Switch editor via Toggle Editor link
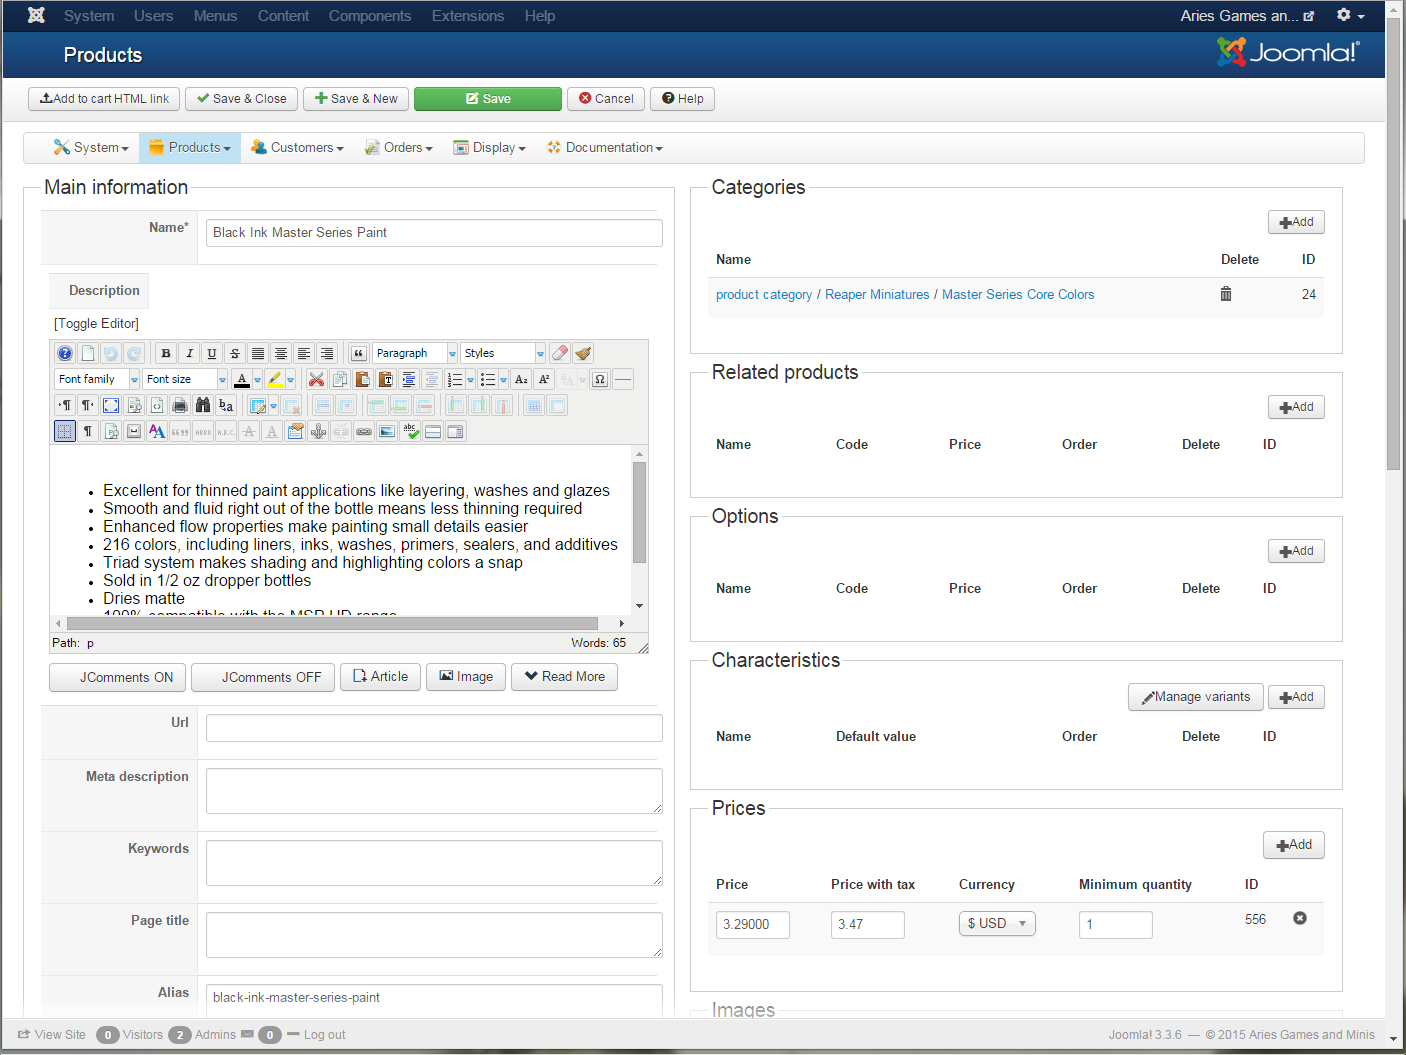This screenshot has width=1406, height=1055. [96, 323]
